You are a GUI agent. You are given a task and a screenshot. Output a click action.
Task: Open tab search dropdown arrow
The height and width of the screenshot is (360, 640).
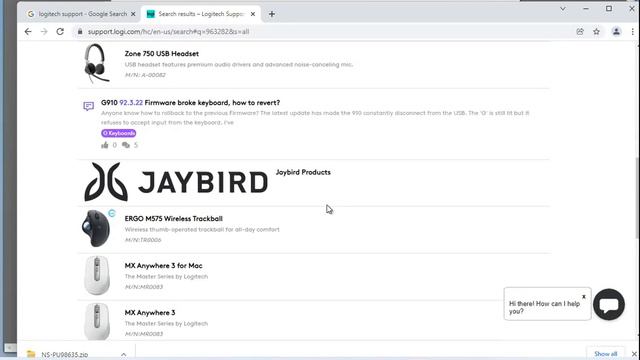[x=563, y=9]
